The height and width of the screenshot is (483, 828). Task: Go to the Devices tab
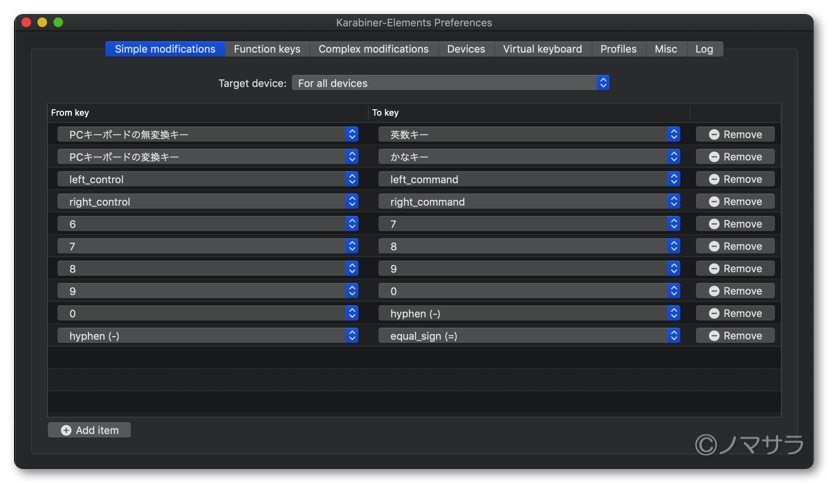pos(466,49)
